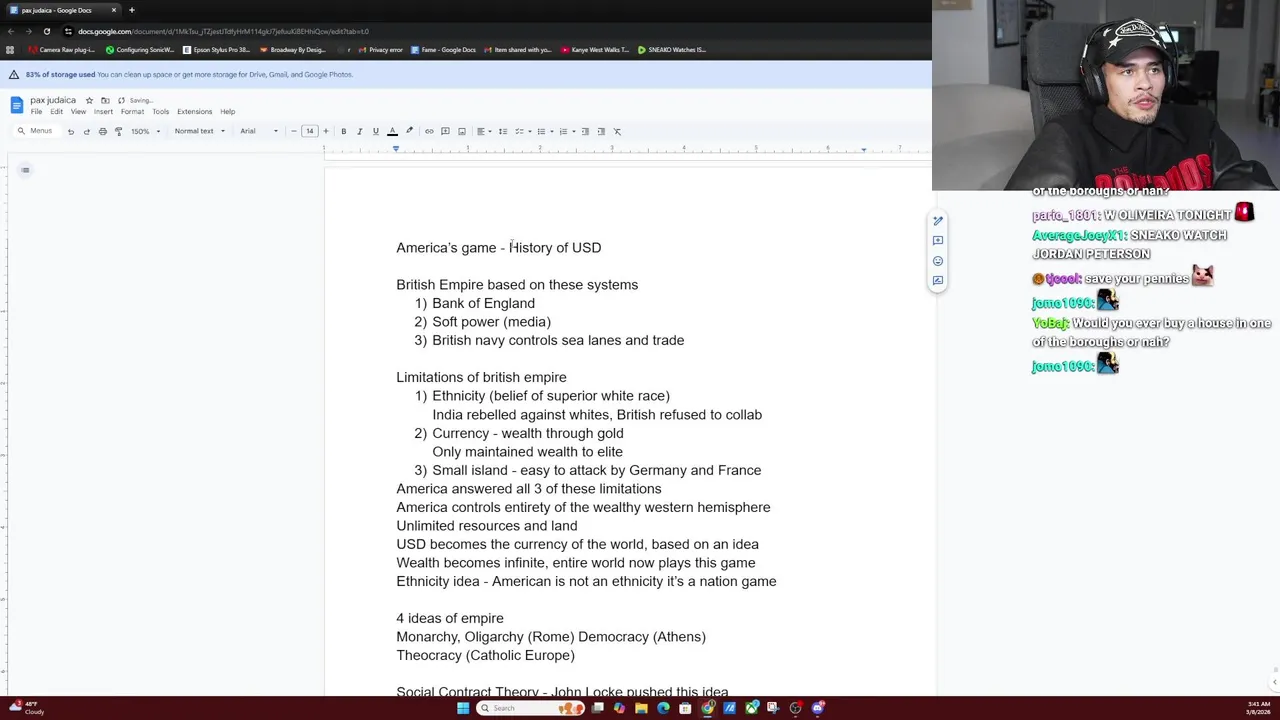Open the Chrome apps grid icon

10,49
